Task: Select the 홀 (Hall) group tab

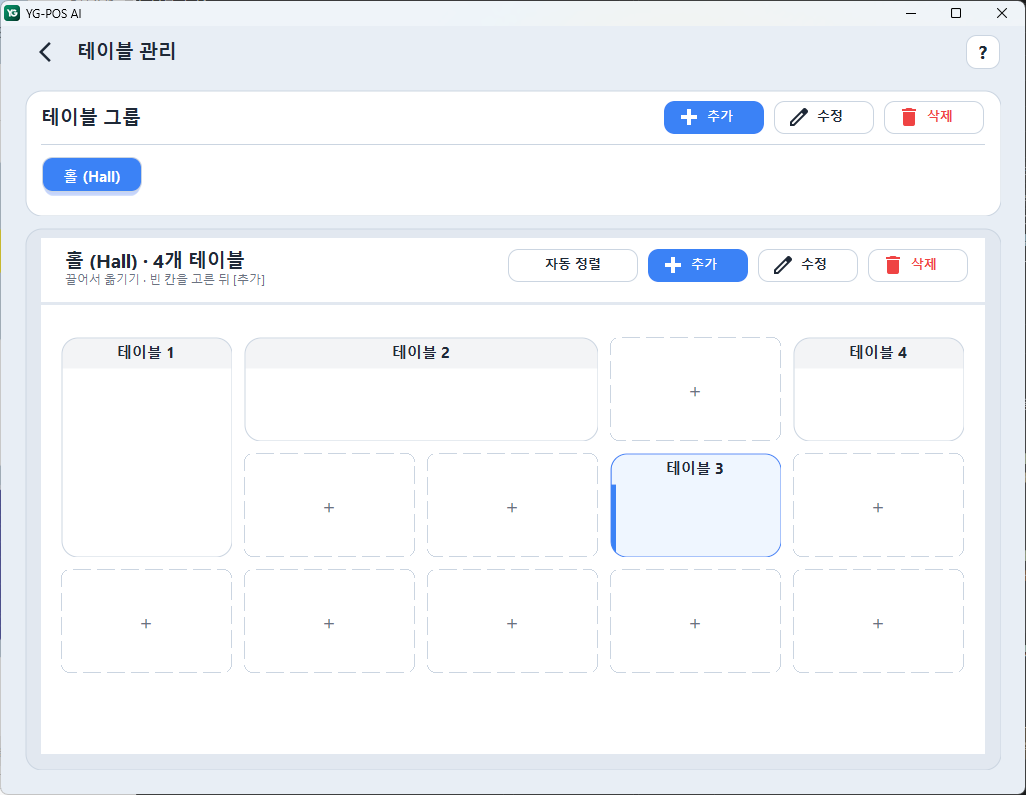Action: click(92, 176)
